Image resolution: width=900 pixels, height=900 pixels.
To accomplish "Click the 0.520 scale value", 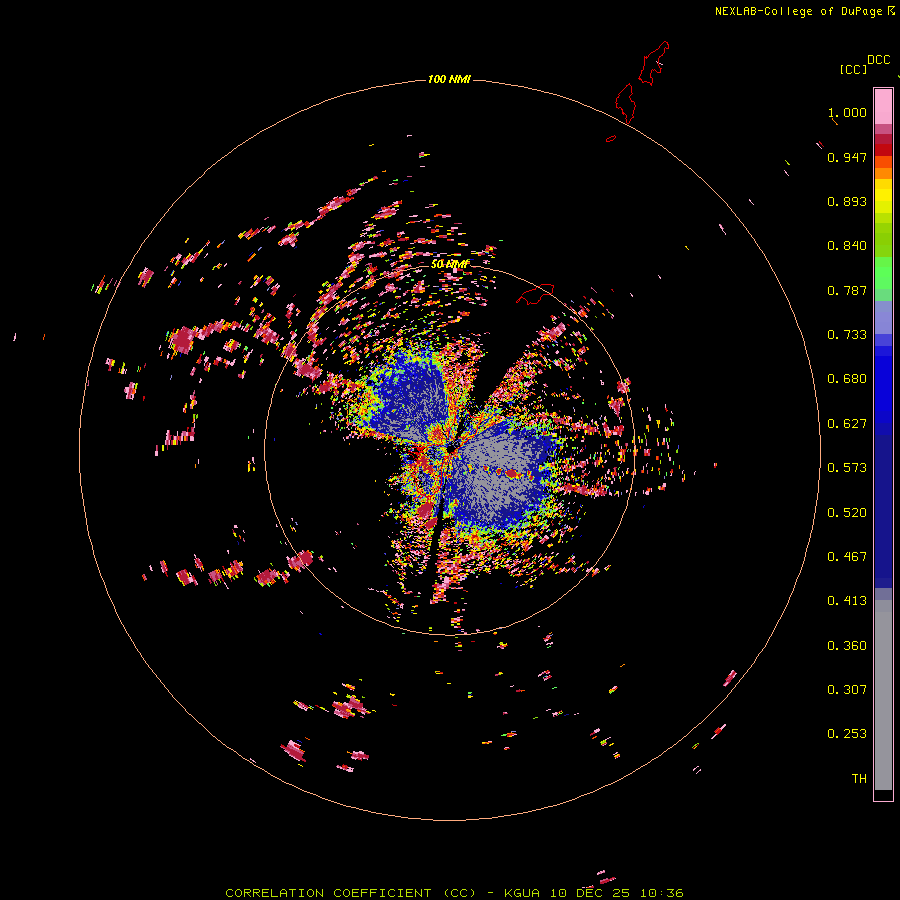I will 847,513.
